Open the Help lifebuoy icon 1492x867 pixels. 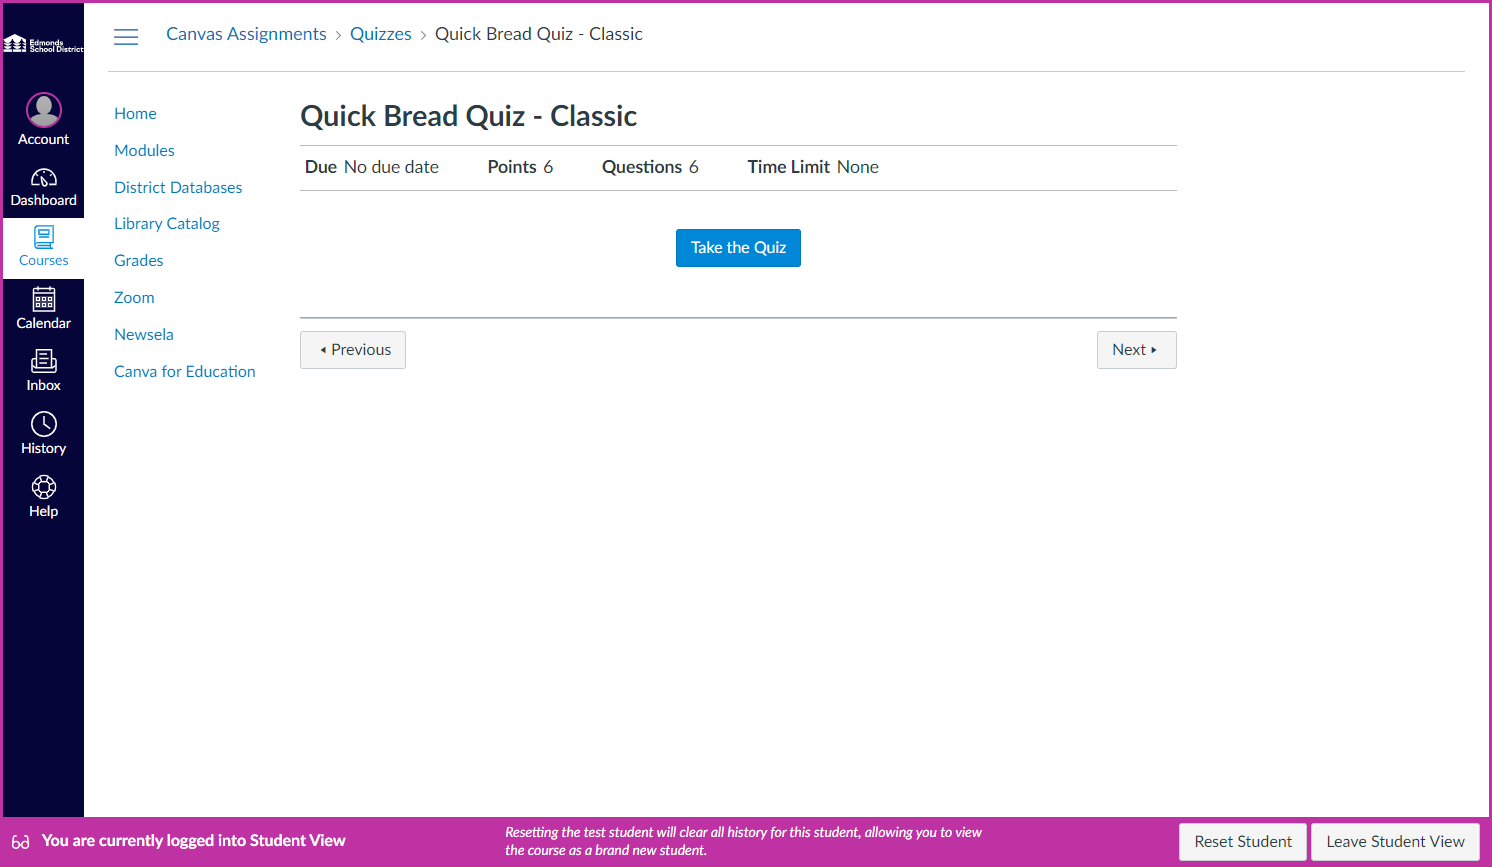tap(44, 487)
